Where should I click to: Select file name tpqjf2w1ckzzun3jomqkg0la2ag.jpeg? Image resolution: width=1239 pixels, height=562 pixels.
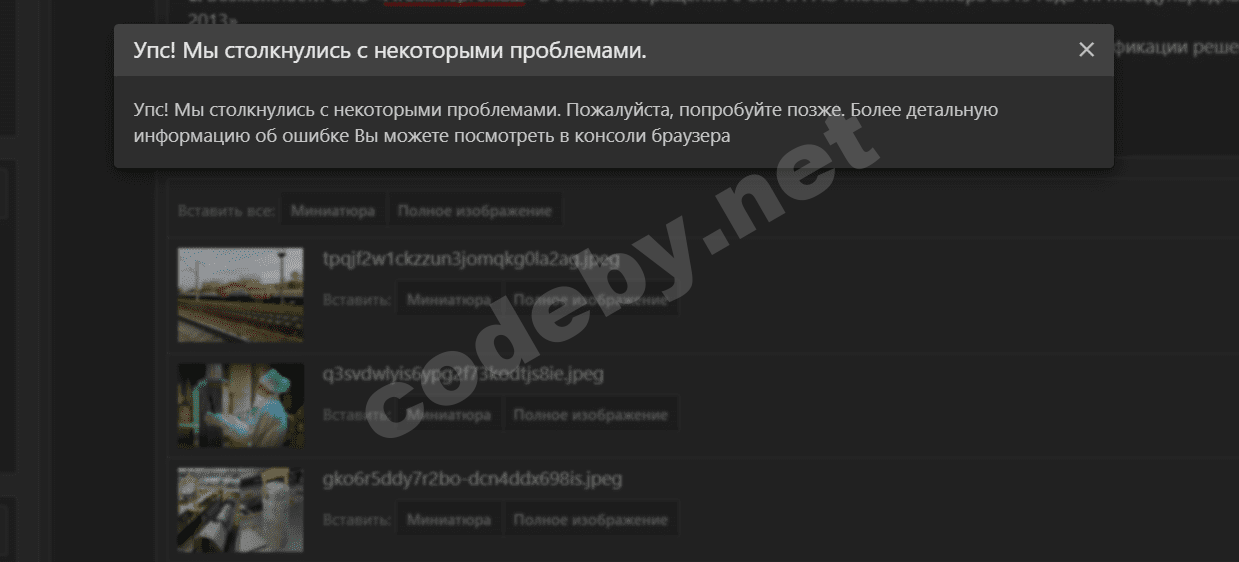471,259
